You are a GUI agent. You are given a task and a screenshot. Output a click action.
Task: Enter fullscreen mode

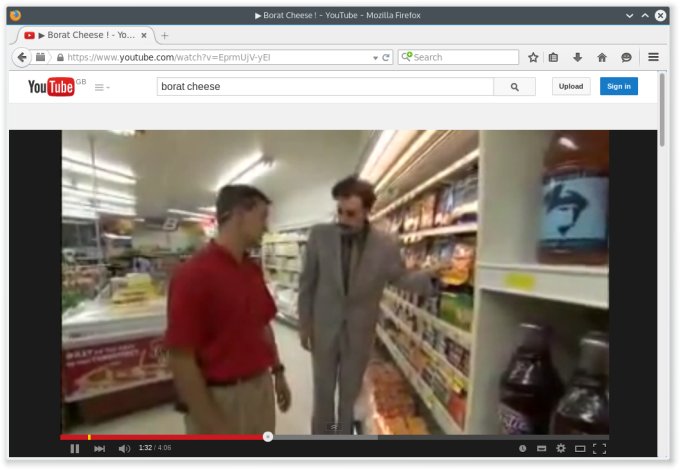pyautogui.click(x=599, y=448)
